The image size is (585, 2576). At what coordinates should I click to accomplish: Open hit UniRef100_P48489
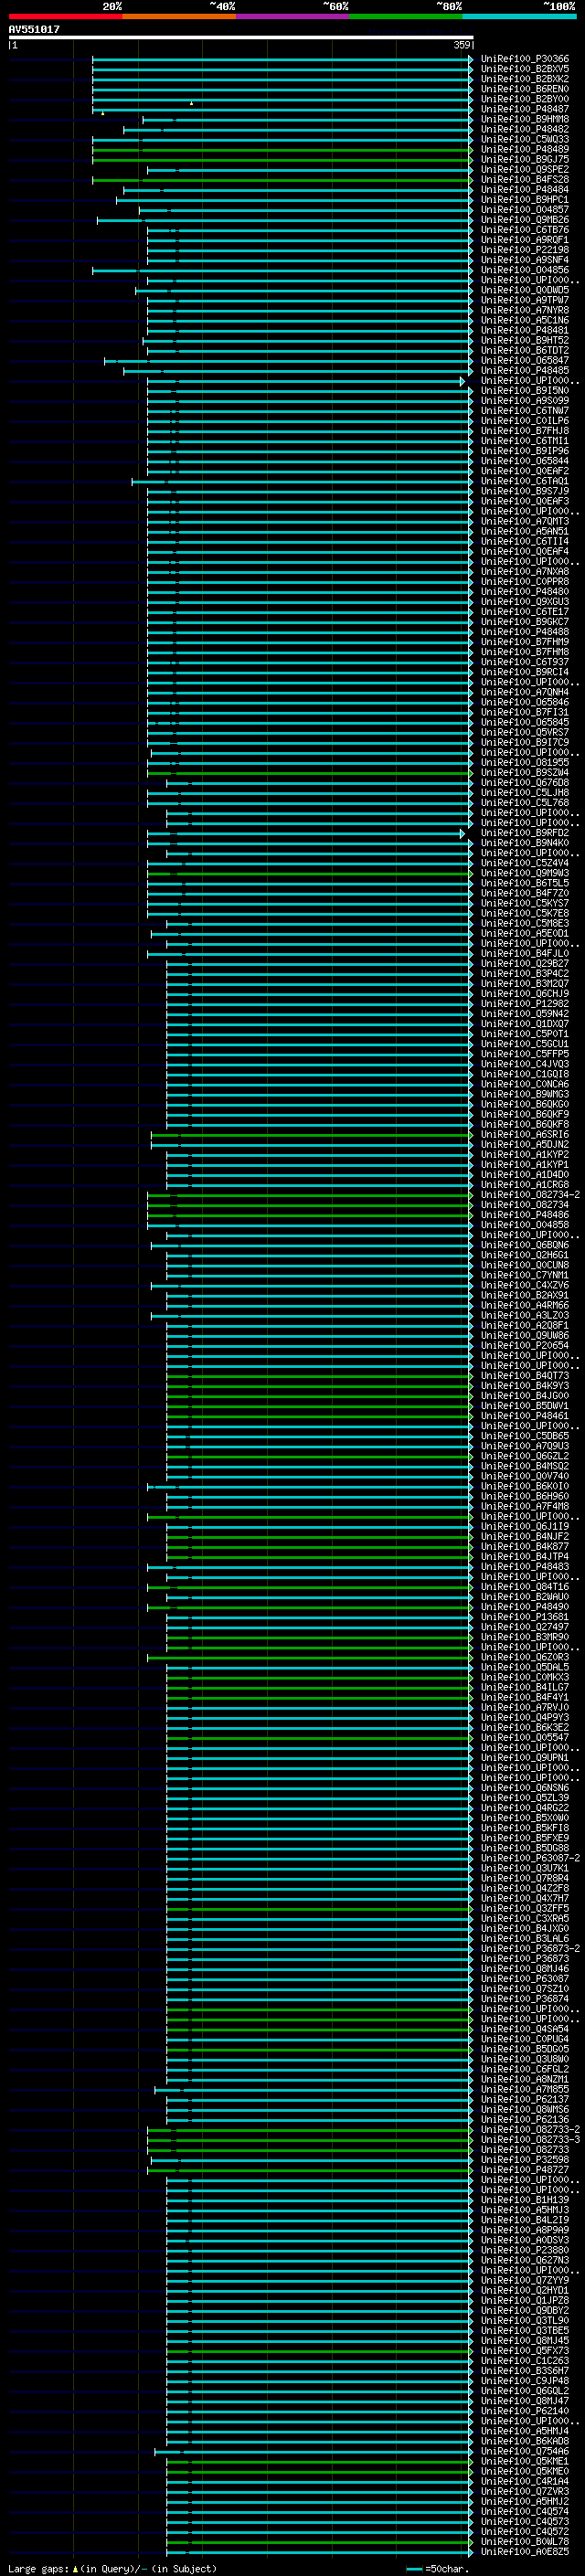[x=524, y=149]
